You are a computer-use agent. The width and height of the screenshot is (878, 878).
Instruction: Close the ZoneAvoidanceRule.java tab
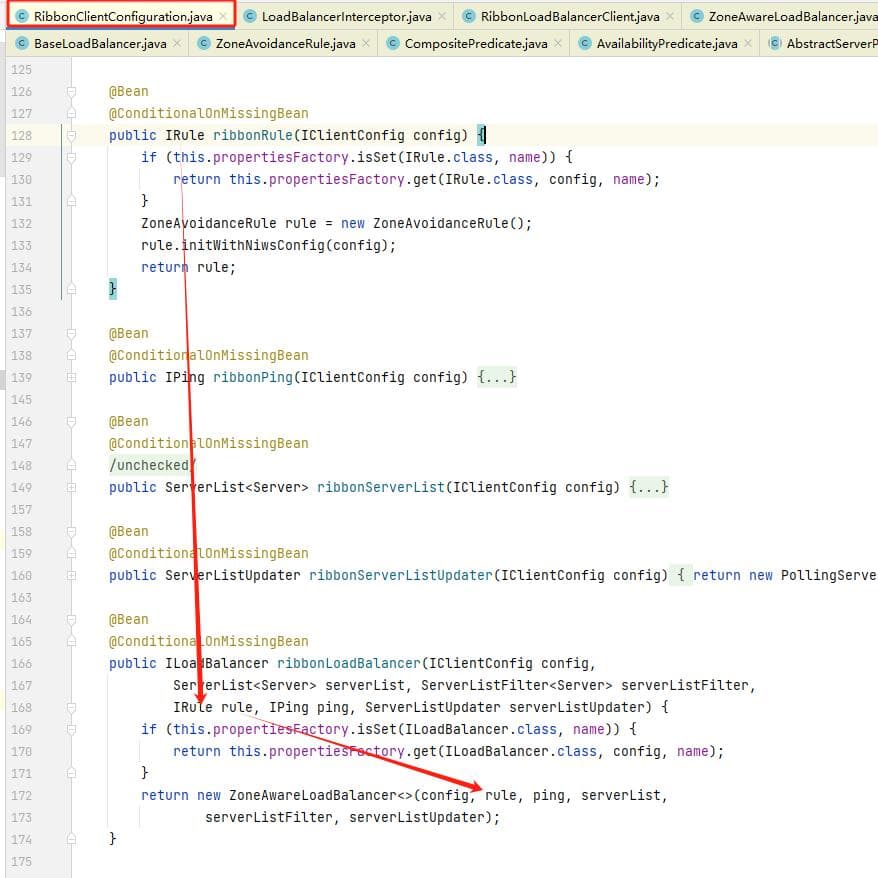coord(366,43)
